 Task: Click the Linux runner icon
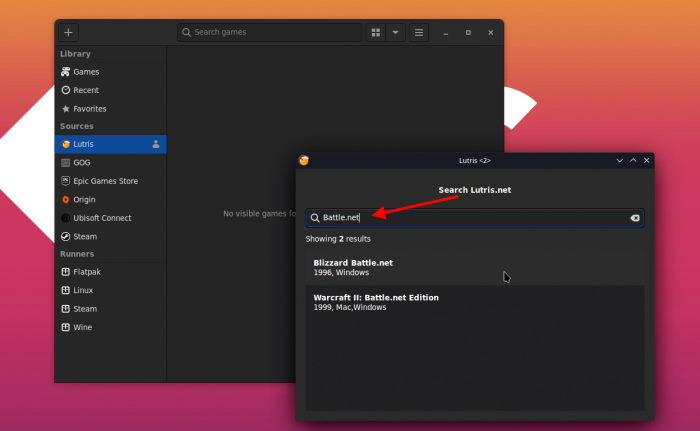[66, 290]
